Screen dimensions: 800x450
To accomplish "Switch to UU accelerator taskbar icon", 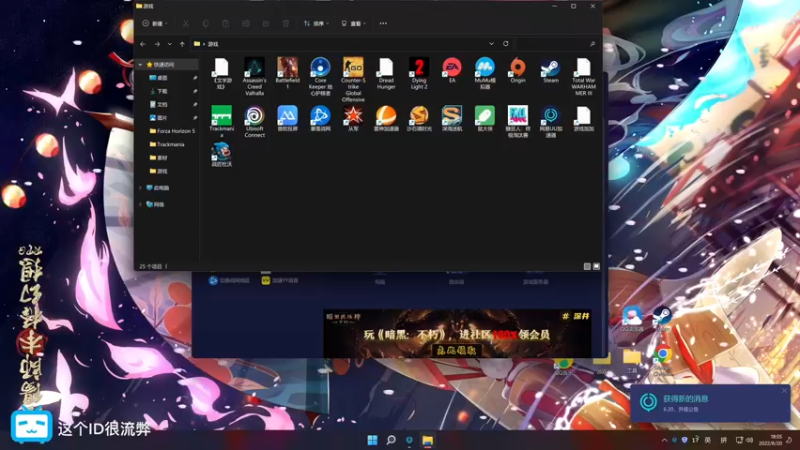I will pos(409,440).
